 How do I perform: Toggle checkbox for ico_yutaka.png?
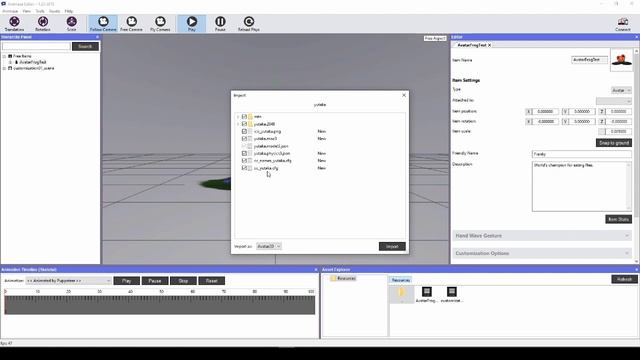click(244, 131)
